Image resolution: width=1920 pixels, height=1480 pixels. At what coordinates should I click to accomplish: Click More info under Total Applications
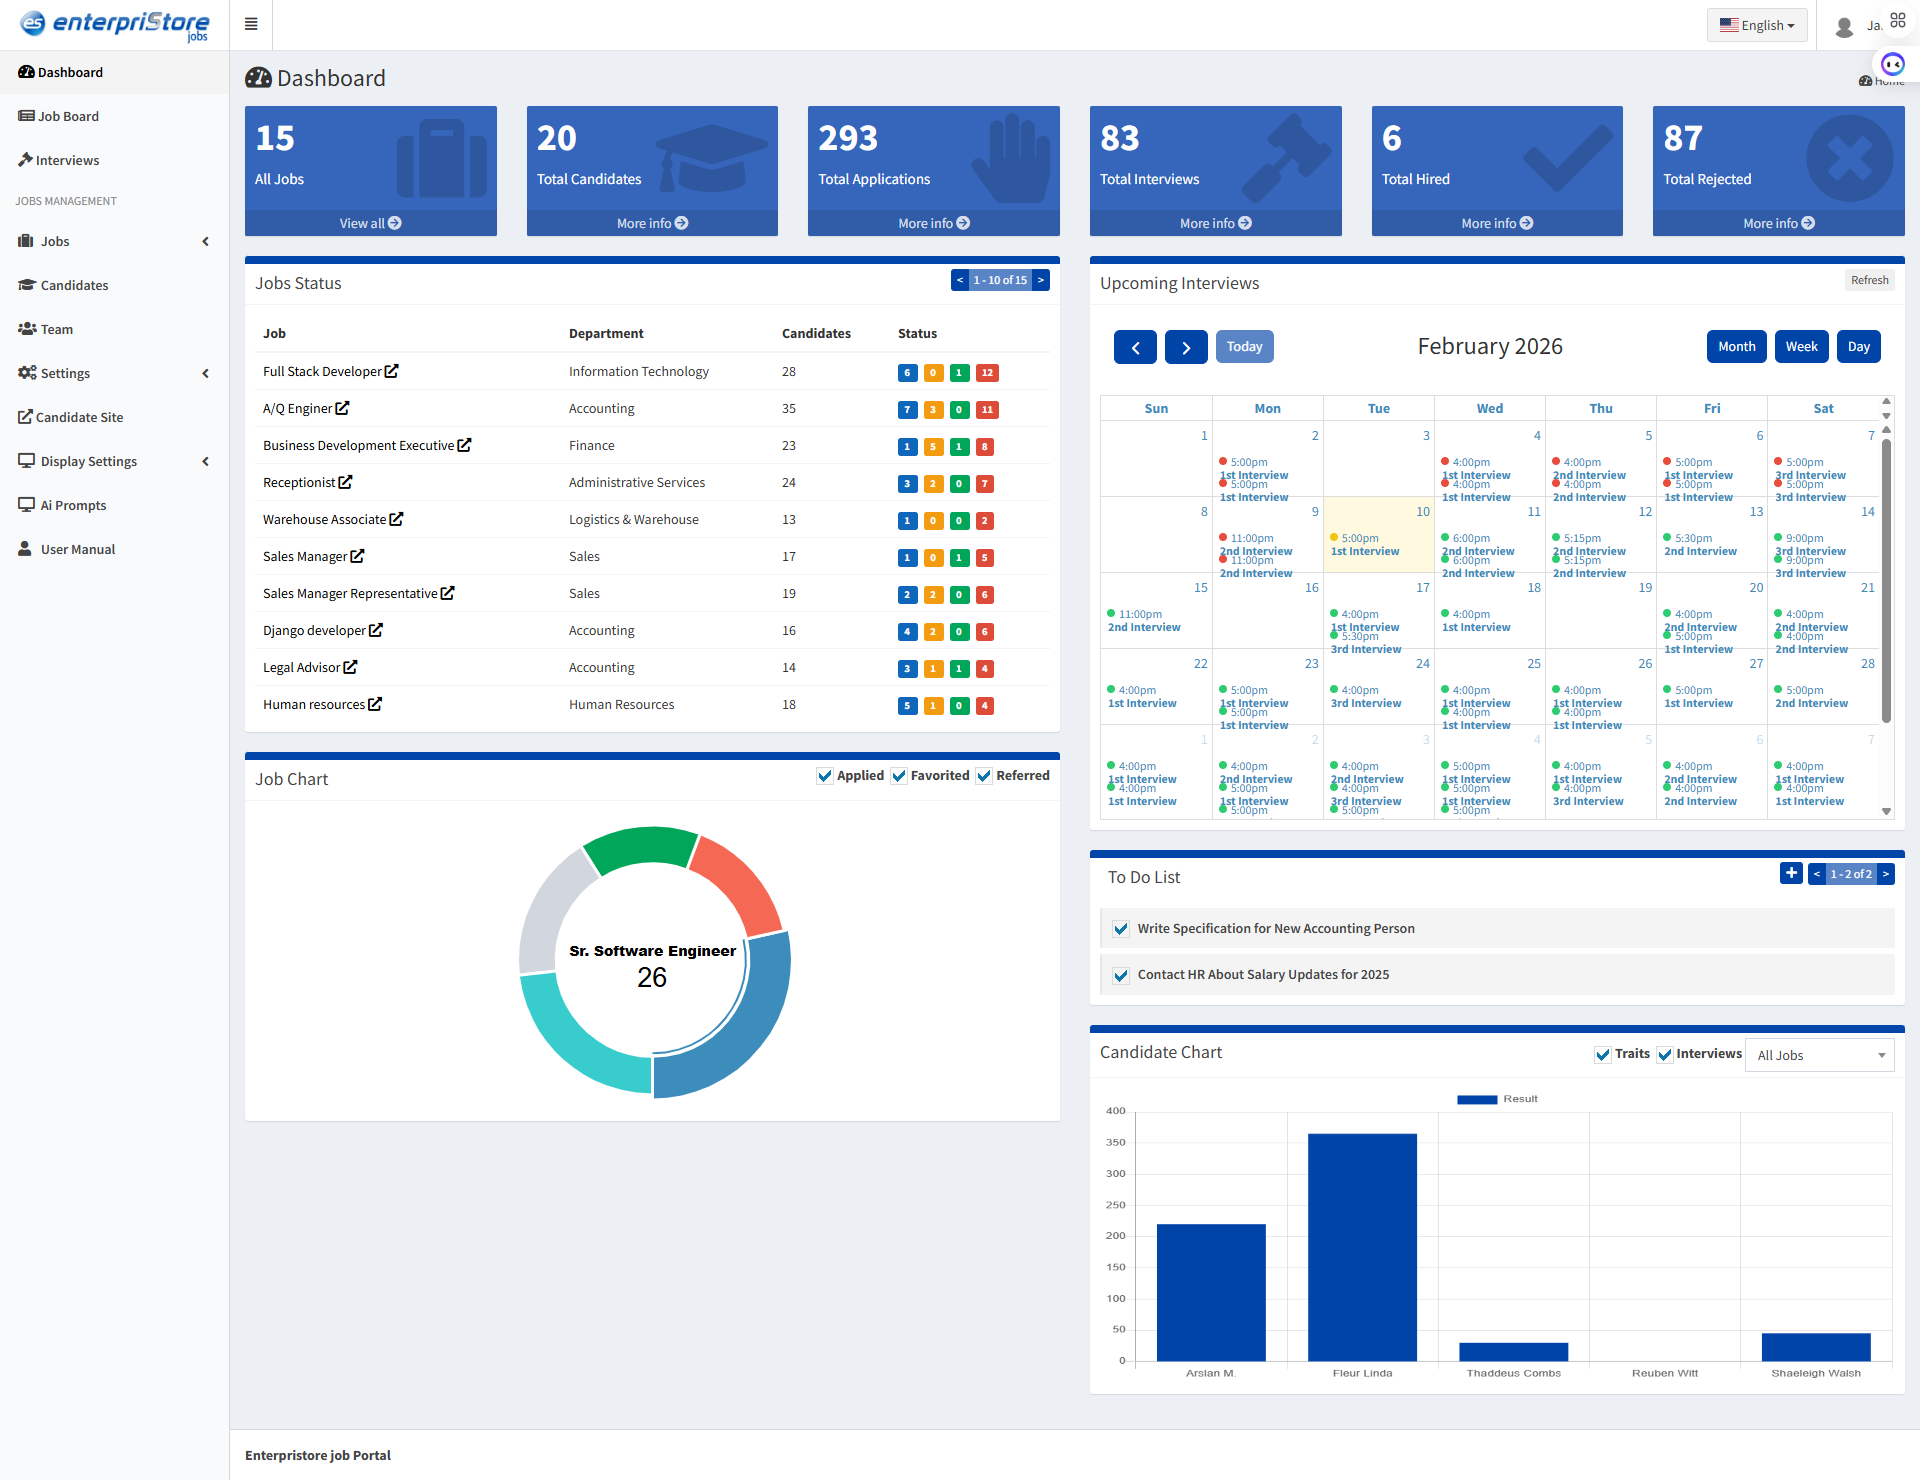pos(933,223)
